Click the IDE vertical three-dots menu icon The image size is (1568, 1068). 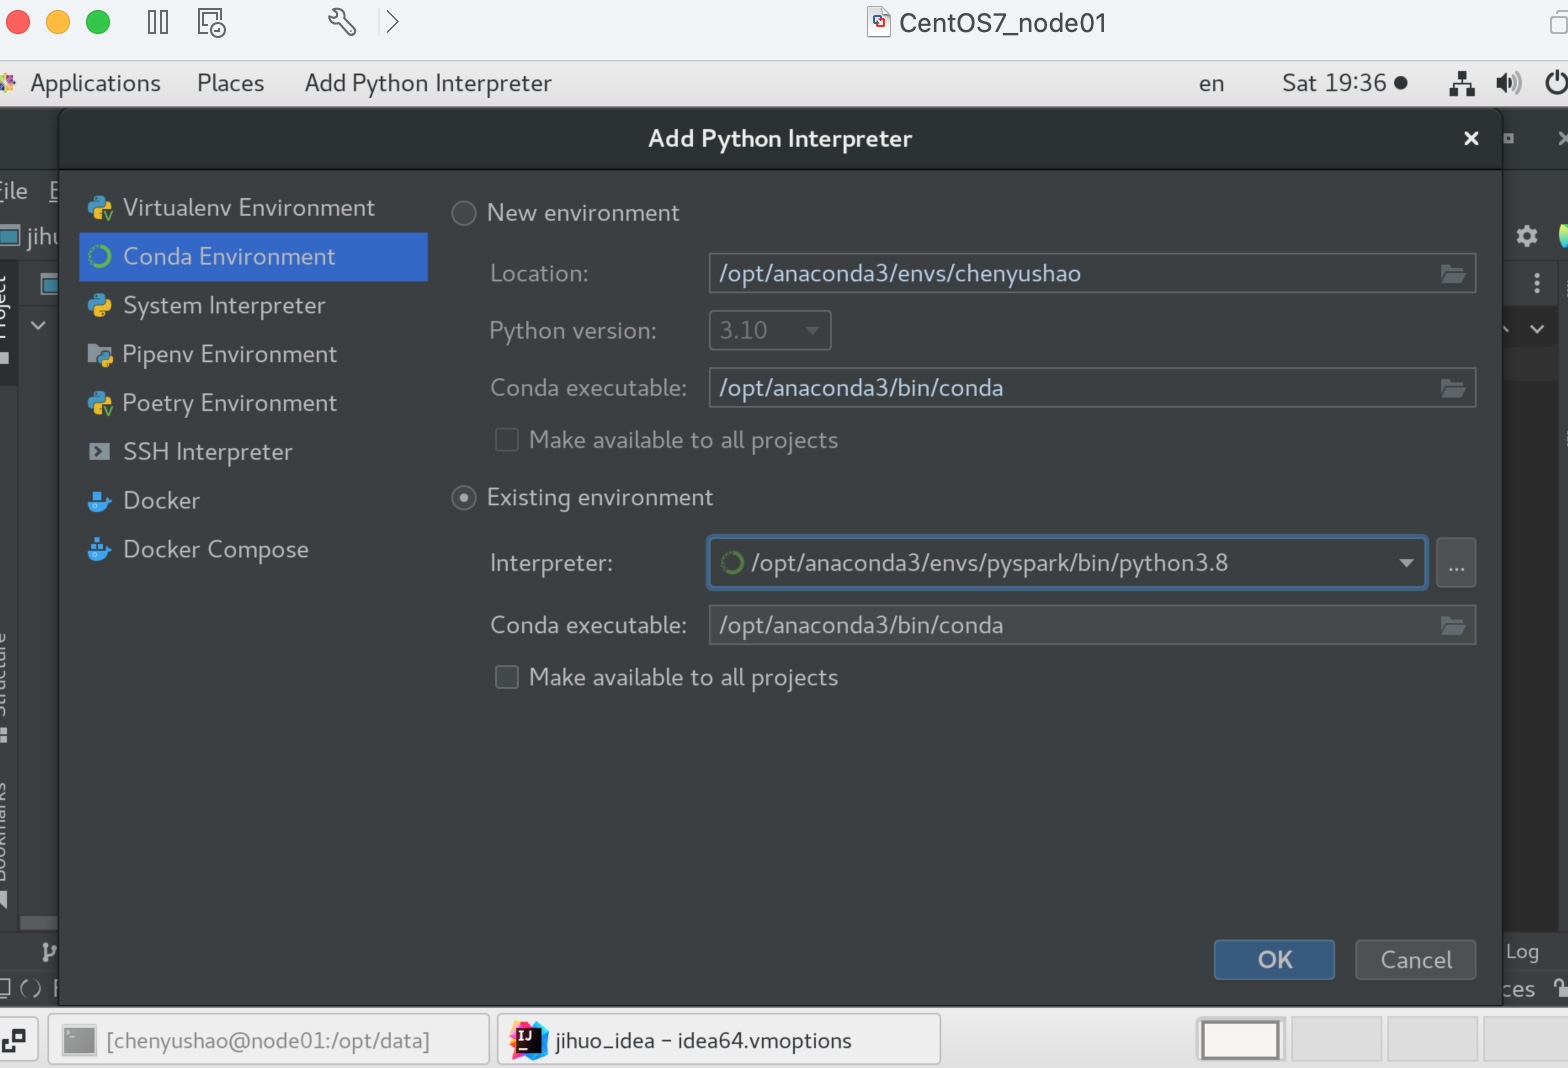point(1537,284)
